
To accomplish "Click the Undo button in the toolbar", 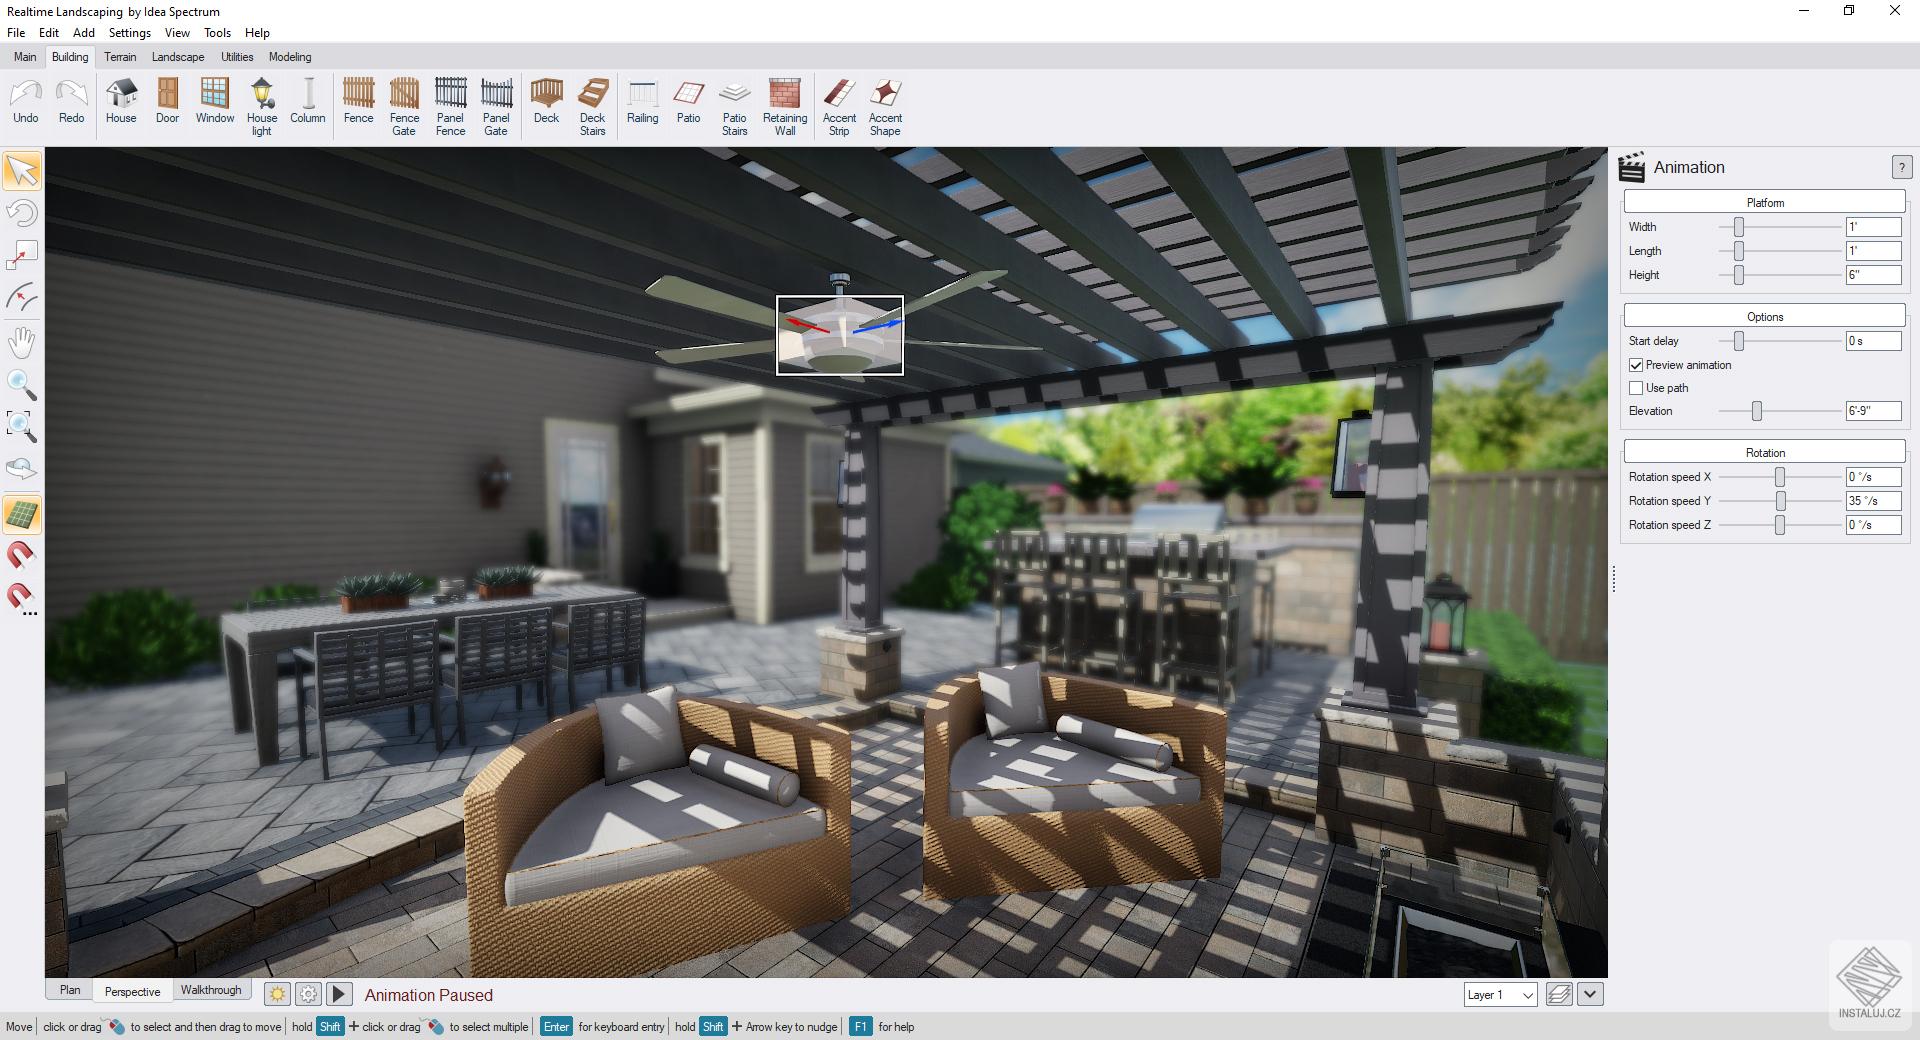I will click(x=24, y=100).
